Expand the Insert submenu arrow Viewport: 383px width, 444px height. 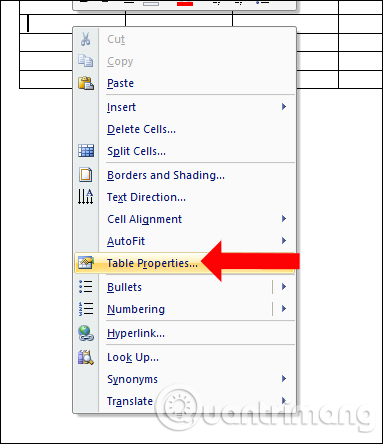point(284,107)
